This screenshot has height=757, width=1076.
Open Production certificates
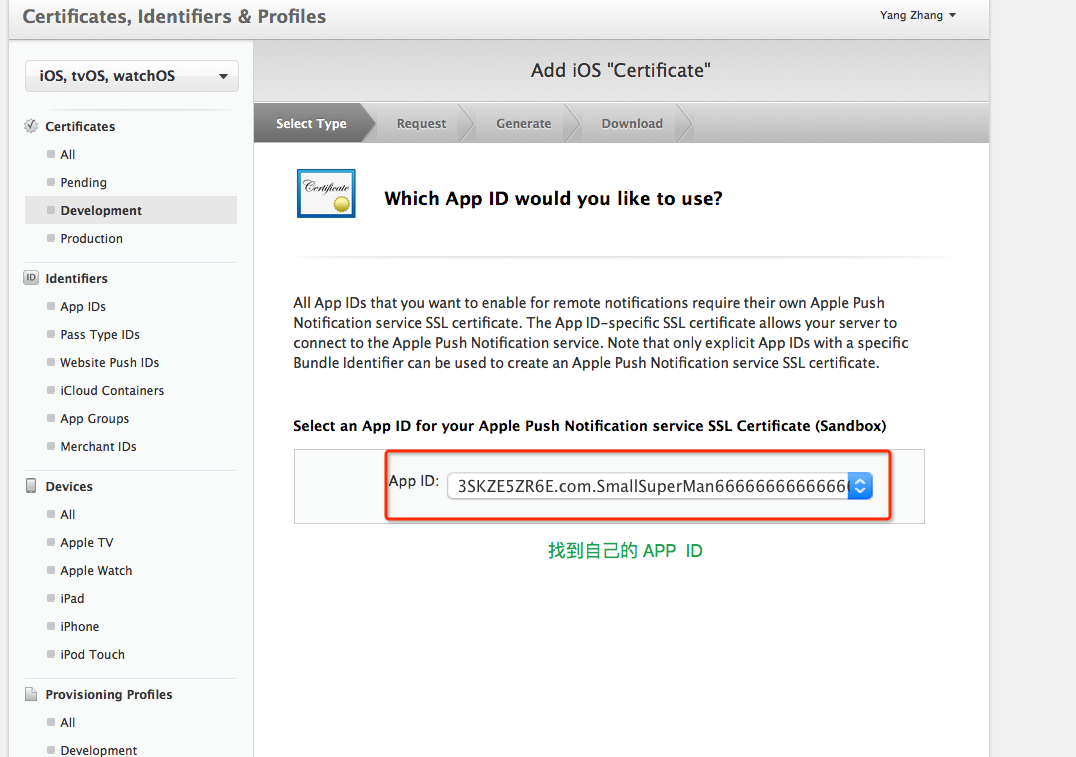(x=91, y=238)
